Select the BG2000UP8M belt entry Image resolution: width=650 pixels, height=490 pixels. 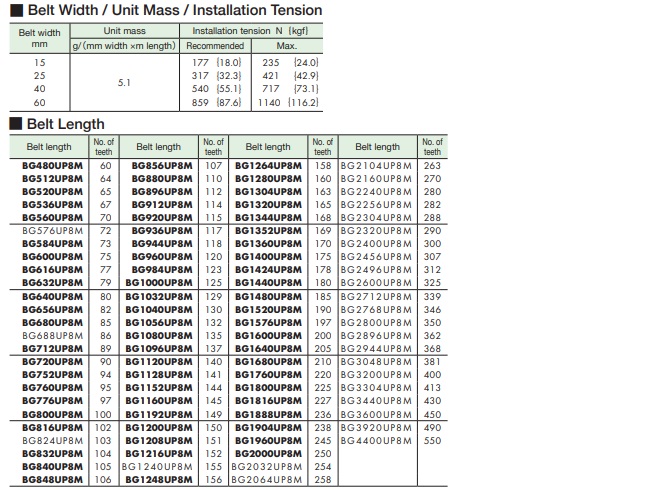pos(268,453)
